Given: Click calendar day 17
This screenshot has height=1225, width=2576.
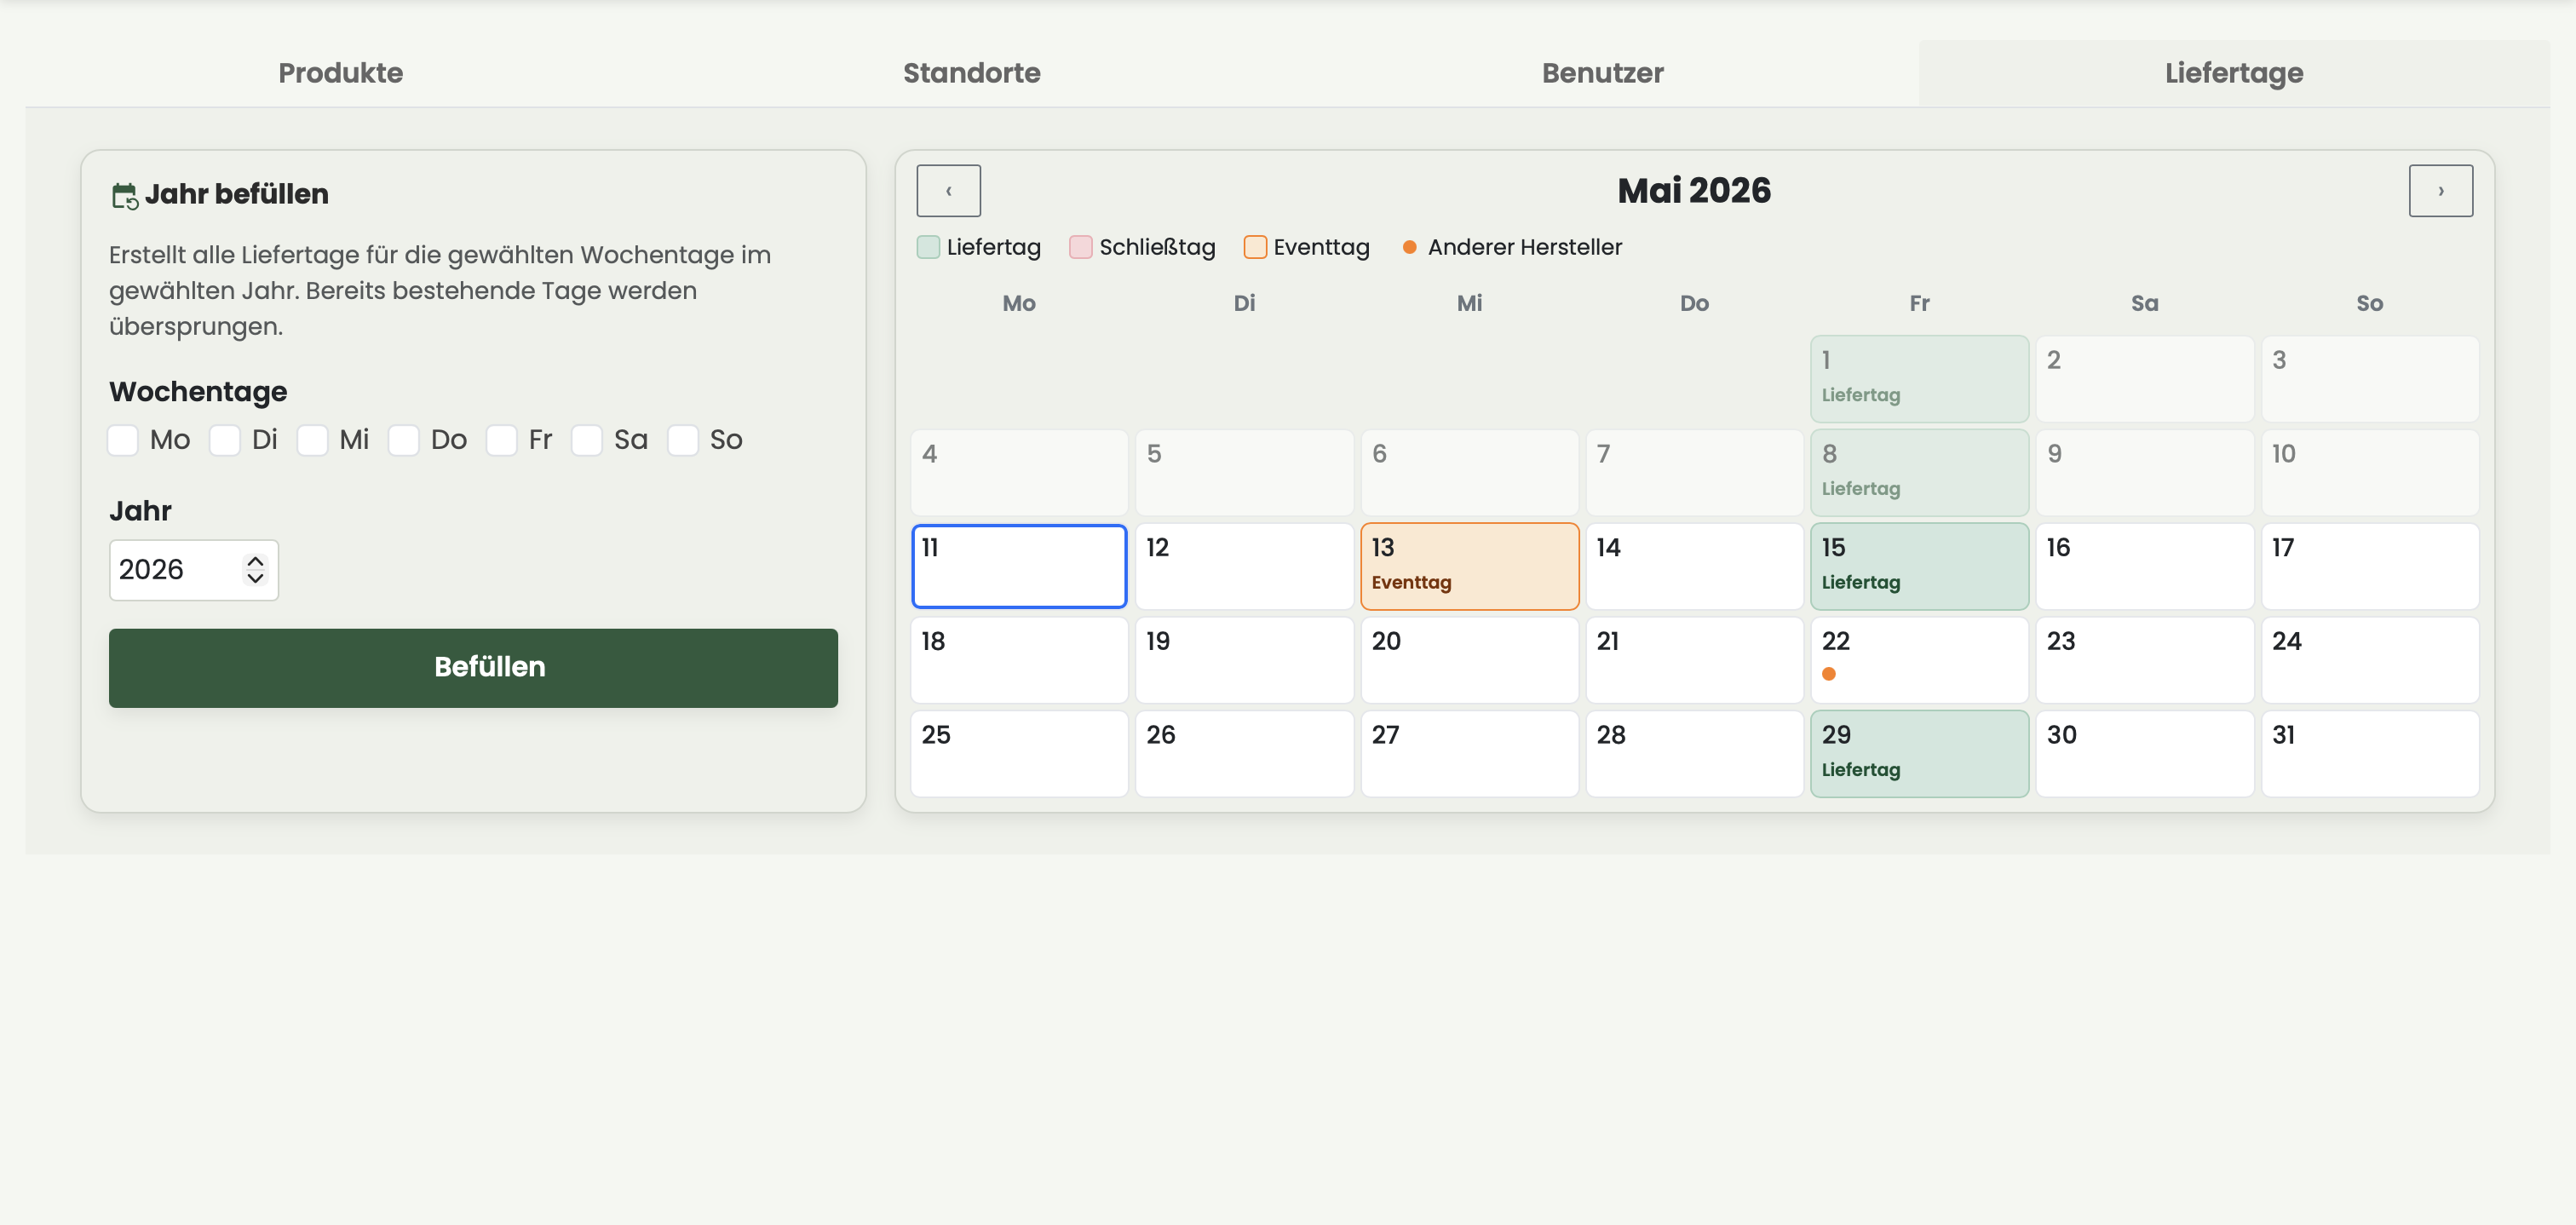Looking at the screenshot, I should [2369, 566].
